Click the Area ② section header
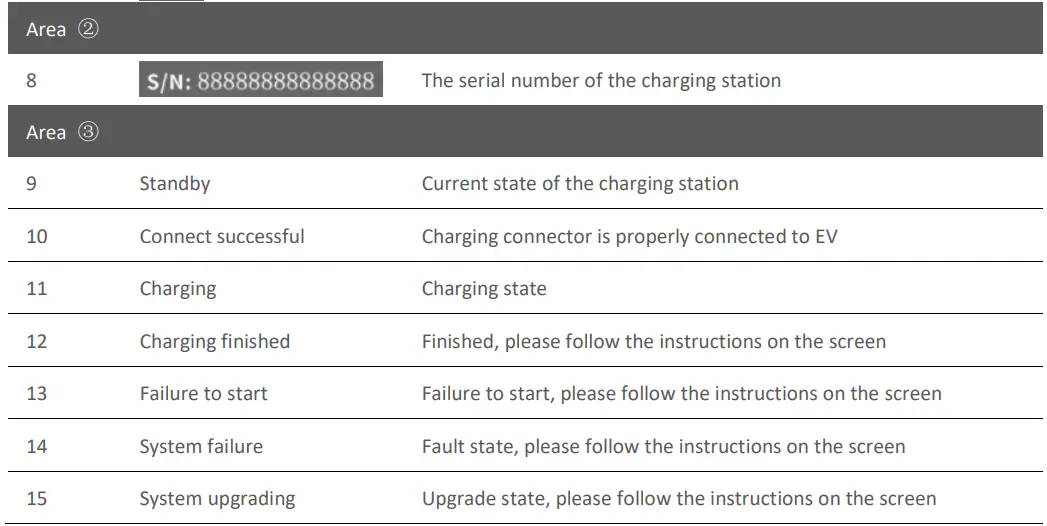The image size is (1047, 526). click(x=62, y=30)
